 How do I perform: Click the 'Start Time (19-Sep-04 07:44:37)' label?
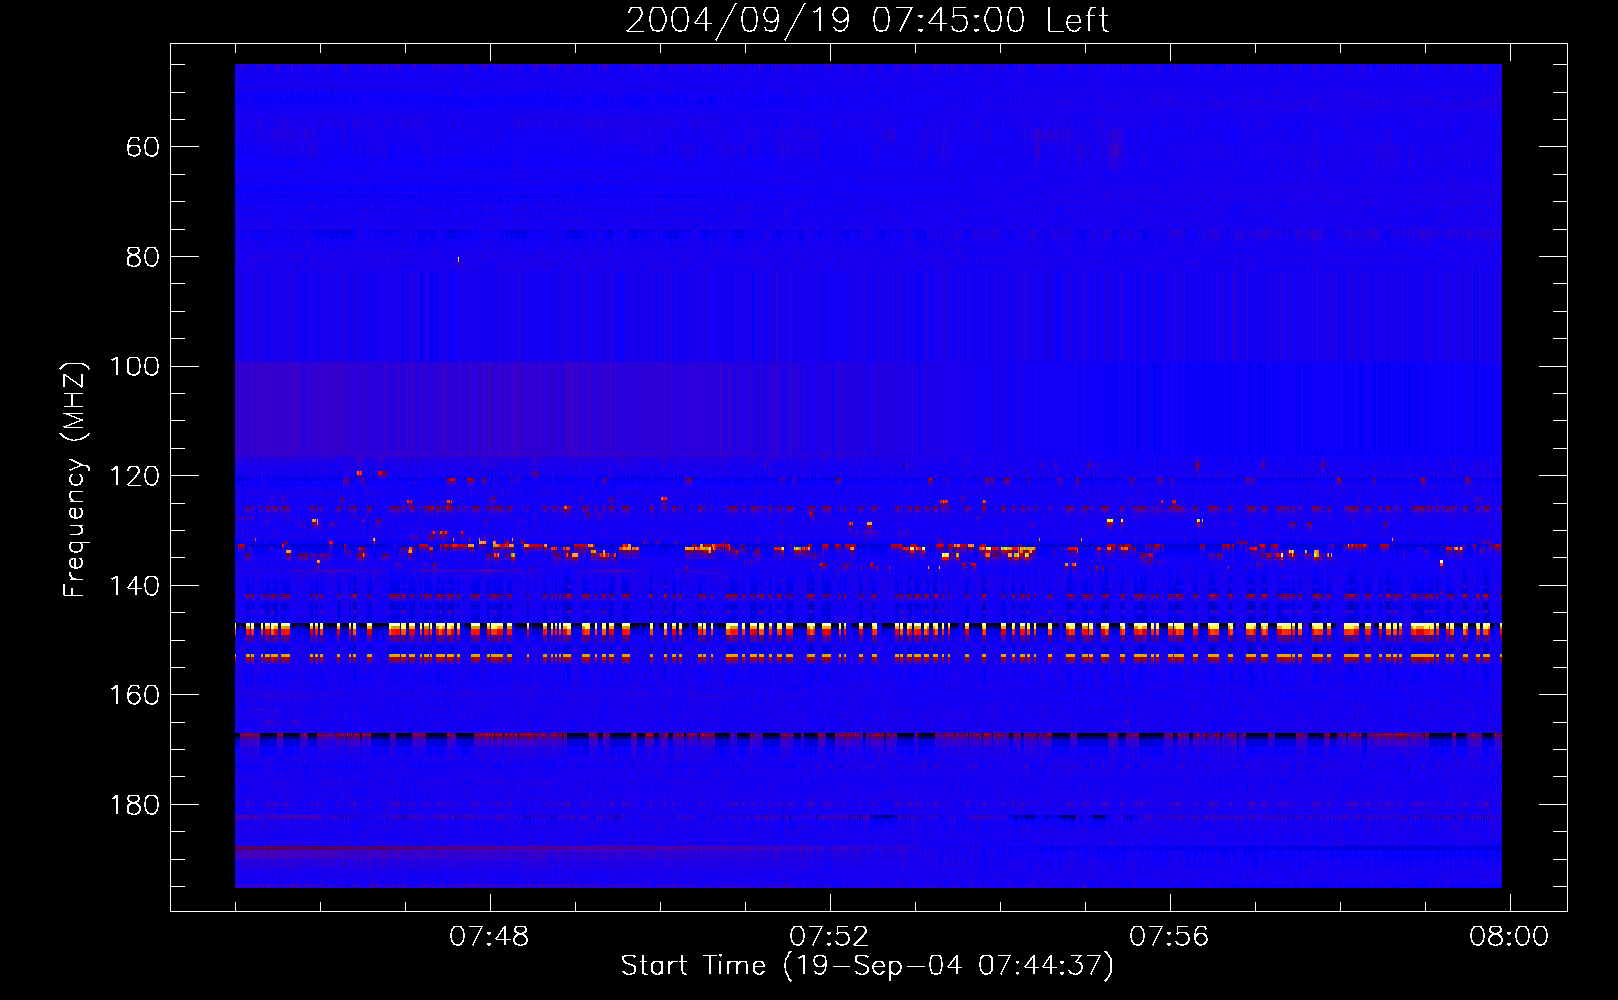coord(867,966)
